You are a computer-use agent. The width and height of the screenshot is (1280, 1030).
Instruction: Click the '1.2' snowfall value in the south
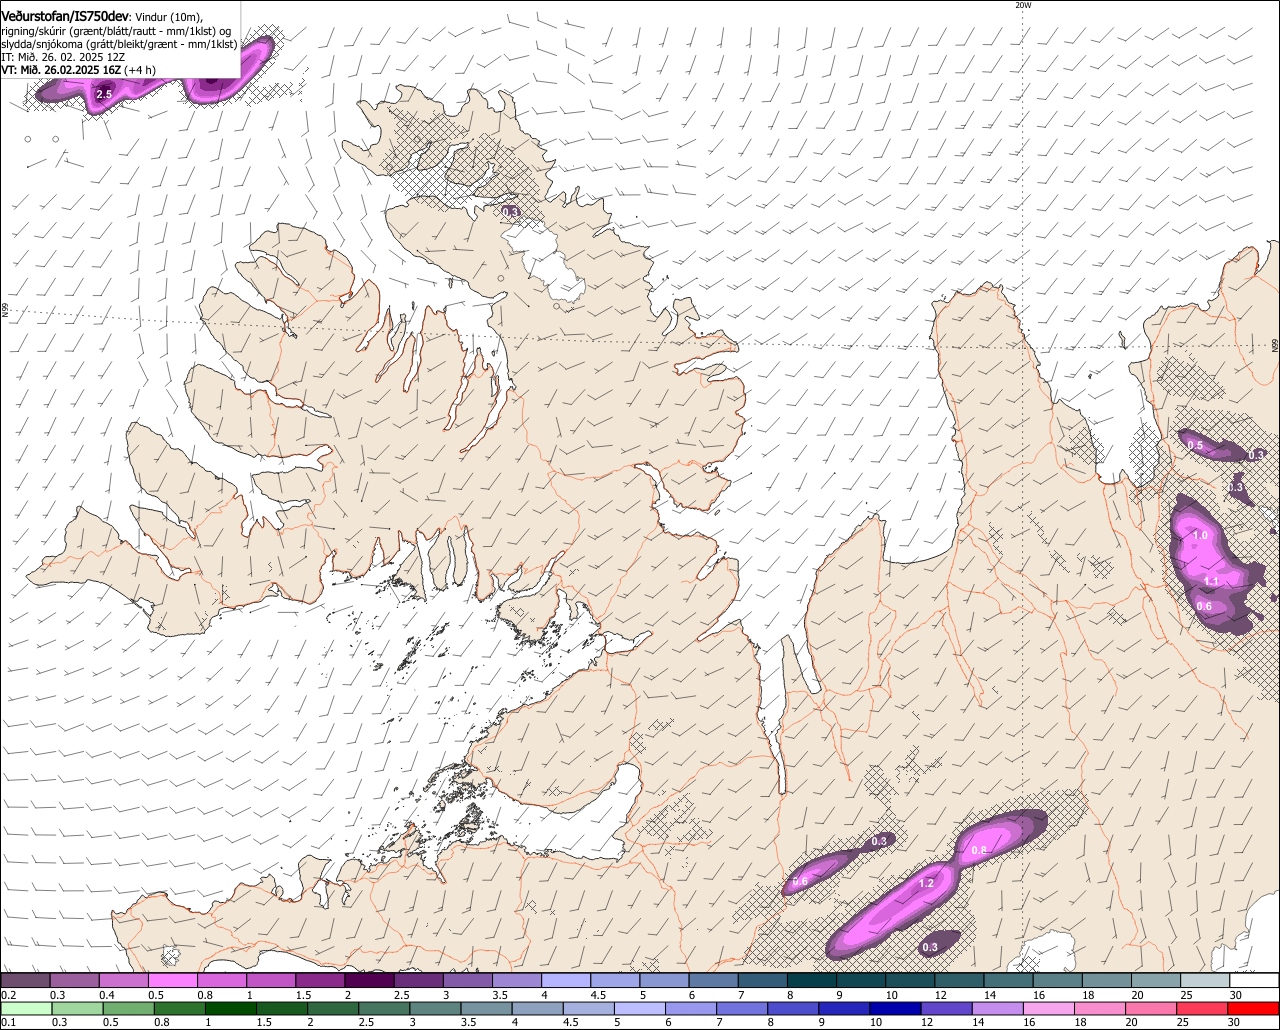coord(926,884)
